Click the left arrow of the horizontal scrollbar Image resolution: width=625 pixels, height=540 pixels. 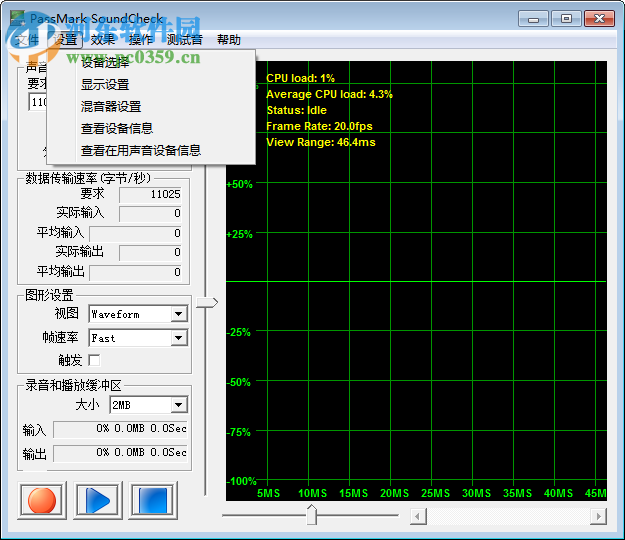click(418, 516)
